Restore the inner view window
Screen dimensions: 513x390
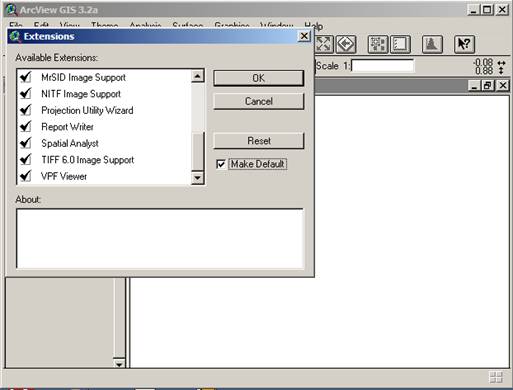click(x=487, y=86)
